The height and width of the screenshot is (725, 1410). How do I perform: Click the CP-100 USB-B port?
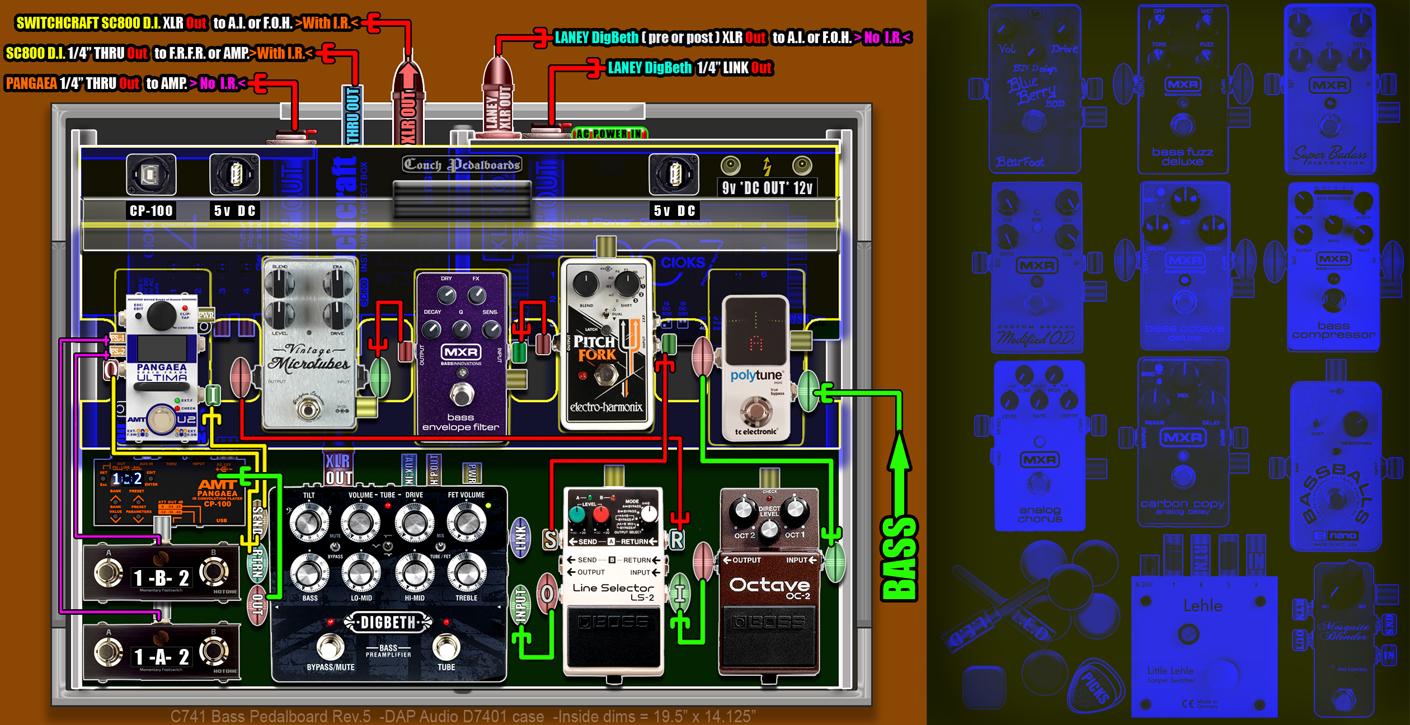coord(151,176)
